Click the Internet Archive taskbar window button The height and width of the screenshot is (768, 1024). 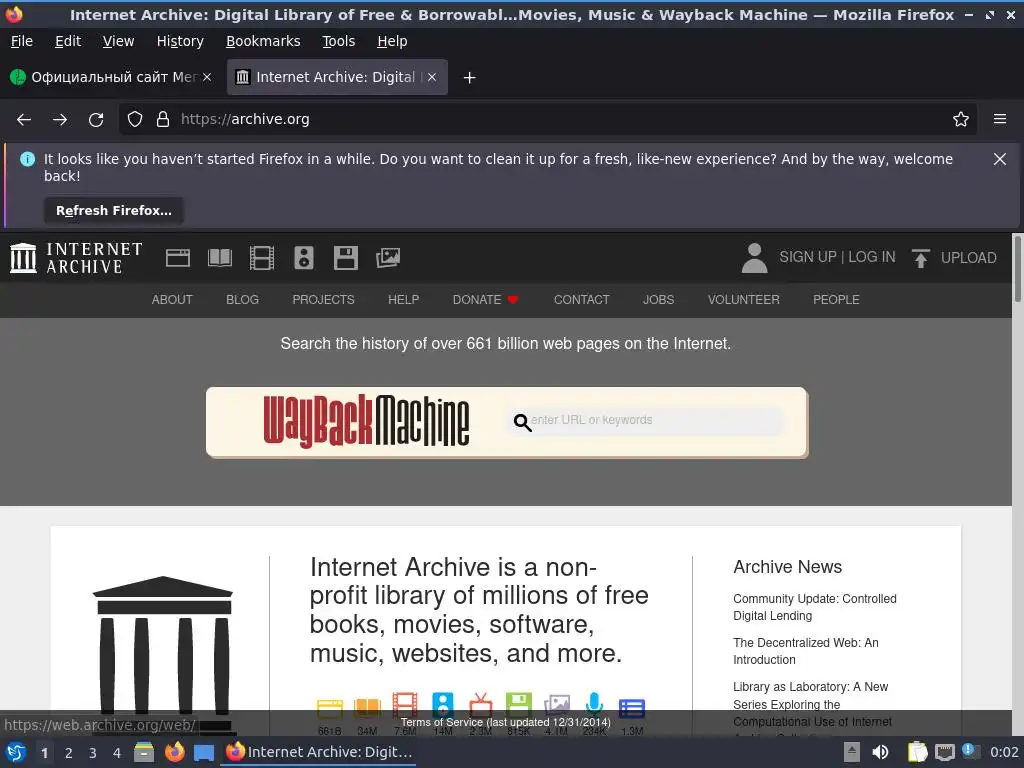tap(319, 752)
